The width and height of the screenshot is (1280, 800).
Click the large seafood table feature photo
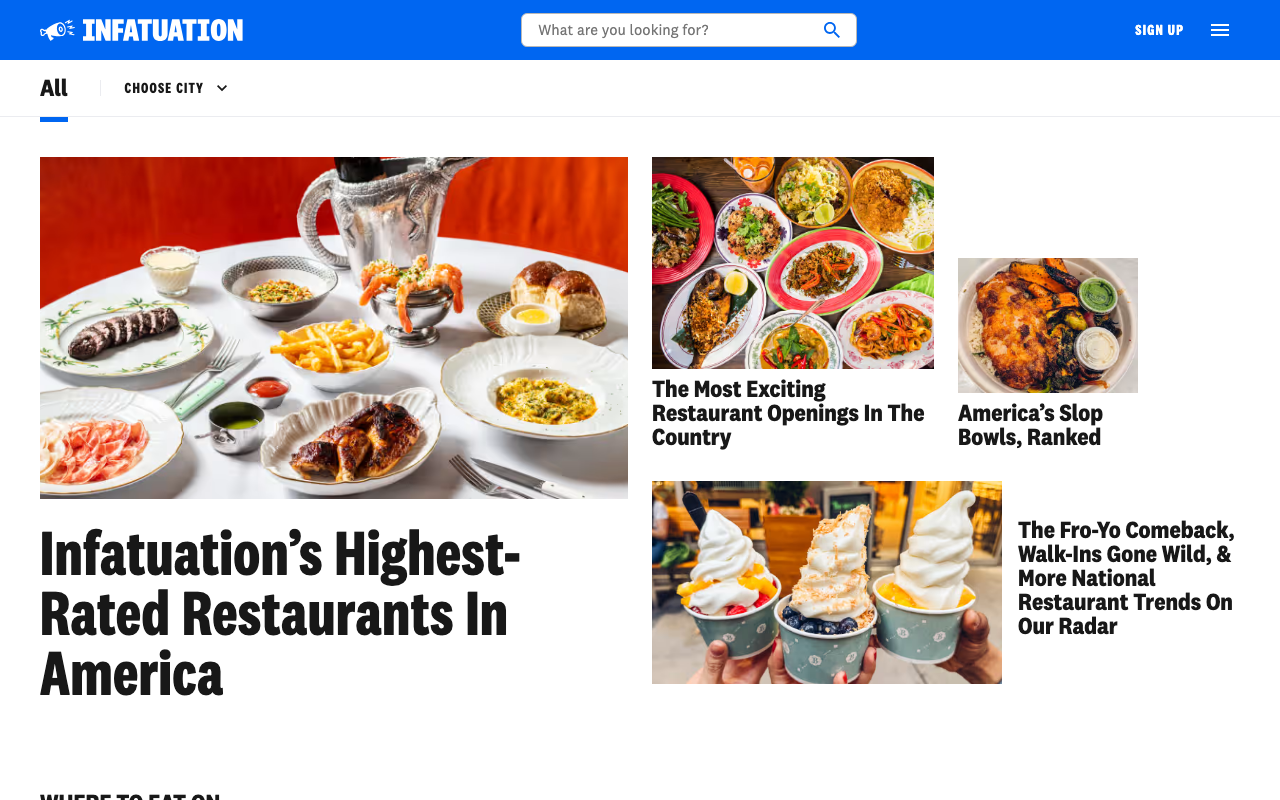coord(334,328)
